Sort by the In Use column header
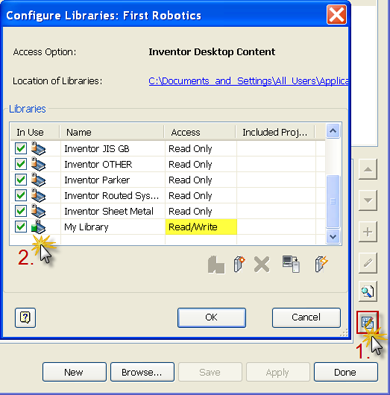This screenshot has height=395, width=390. coord(35,132)
